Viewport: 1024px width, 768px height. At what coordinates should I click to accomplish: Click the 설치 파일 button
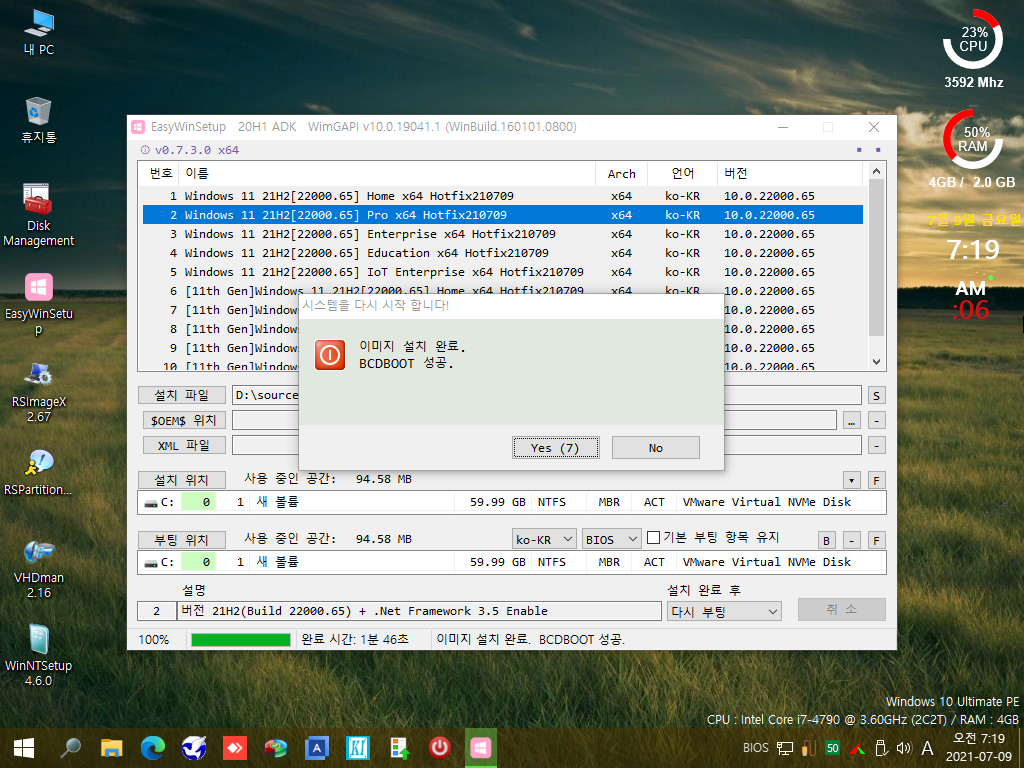point(182,395)
